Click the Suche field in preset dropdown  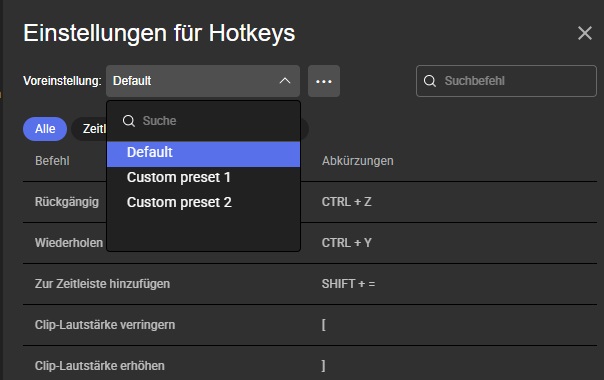pos(203,121)
